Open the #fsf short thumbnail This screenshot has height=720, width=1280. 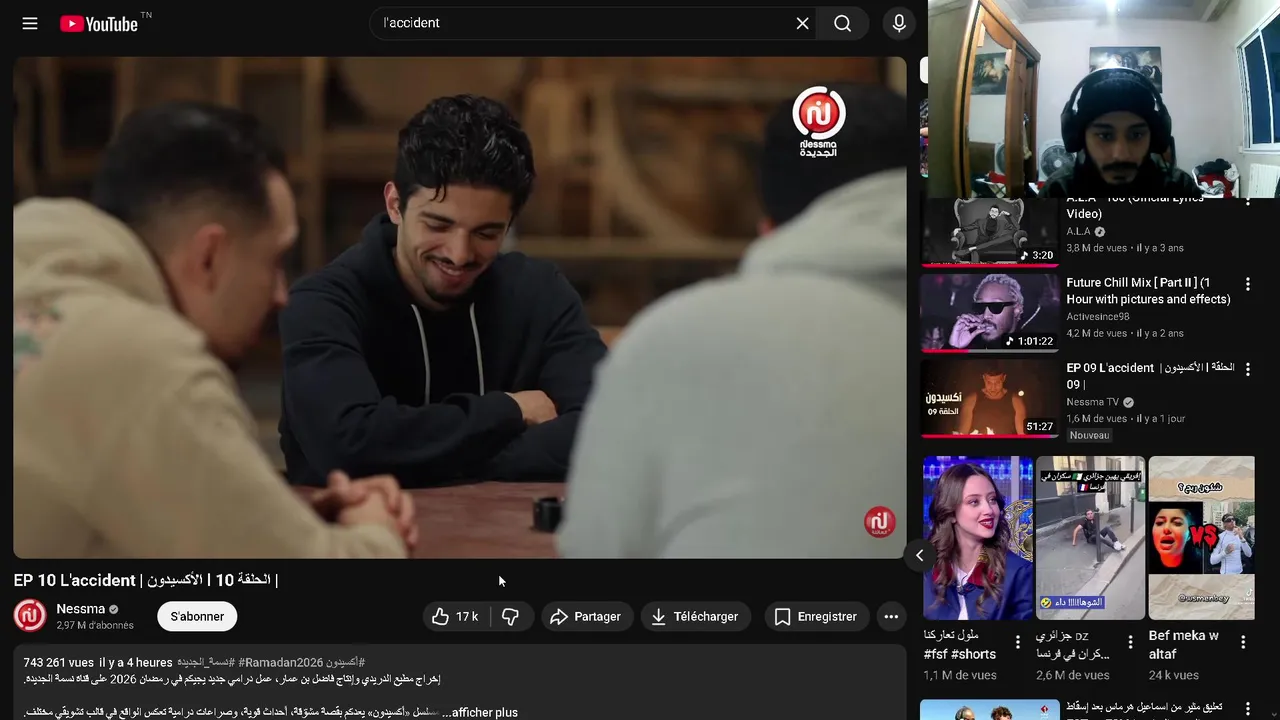coord(978,538)
